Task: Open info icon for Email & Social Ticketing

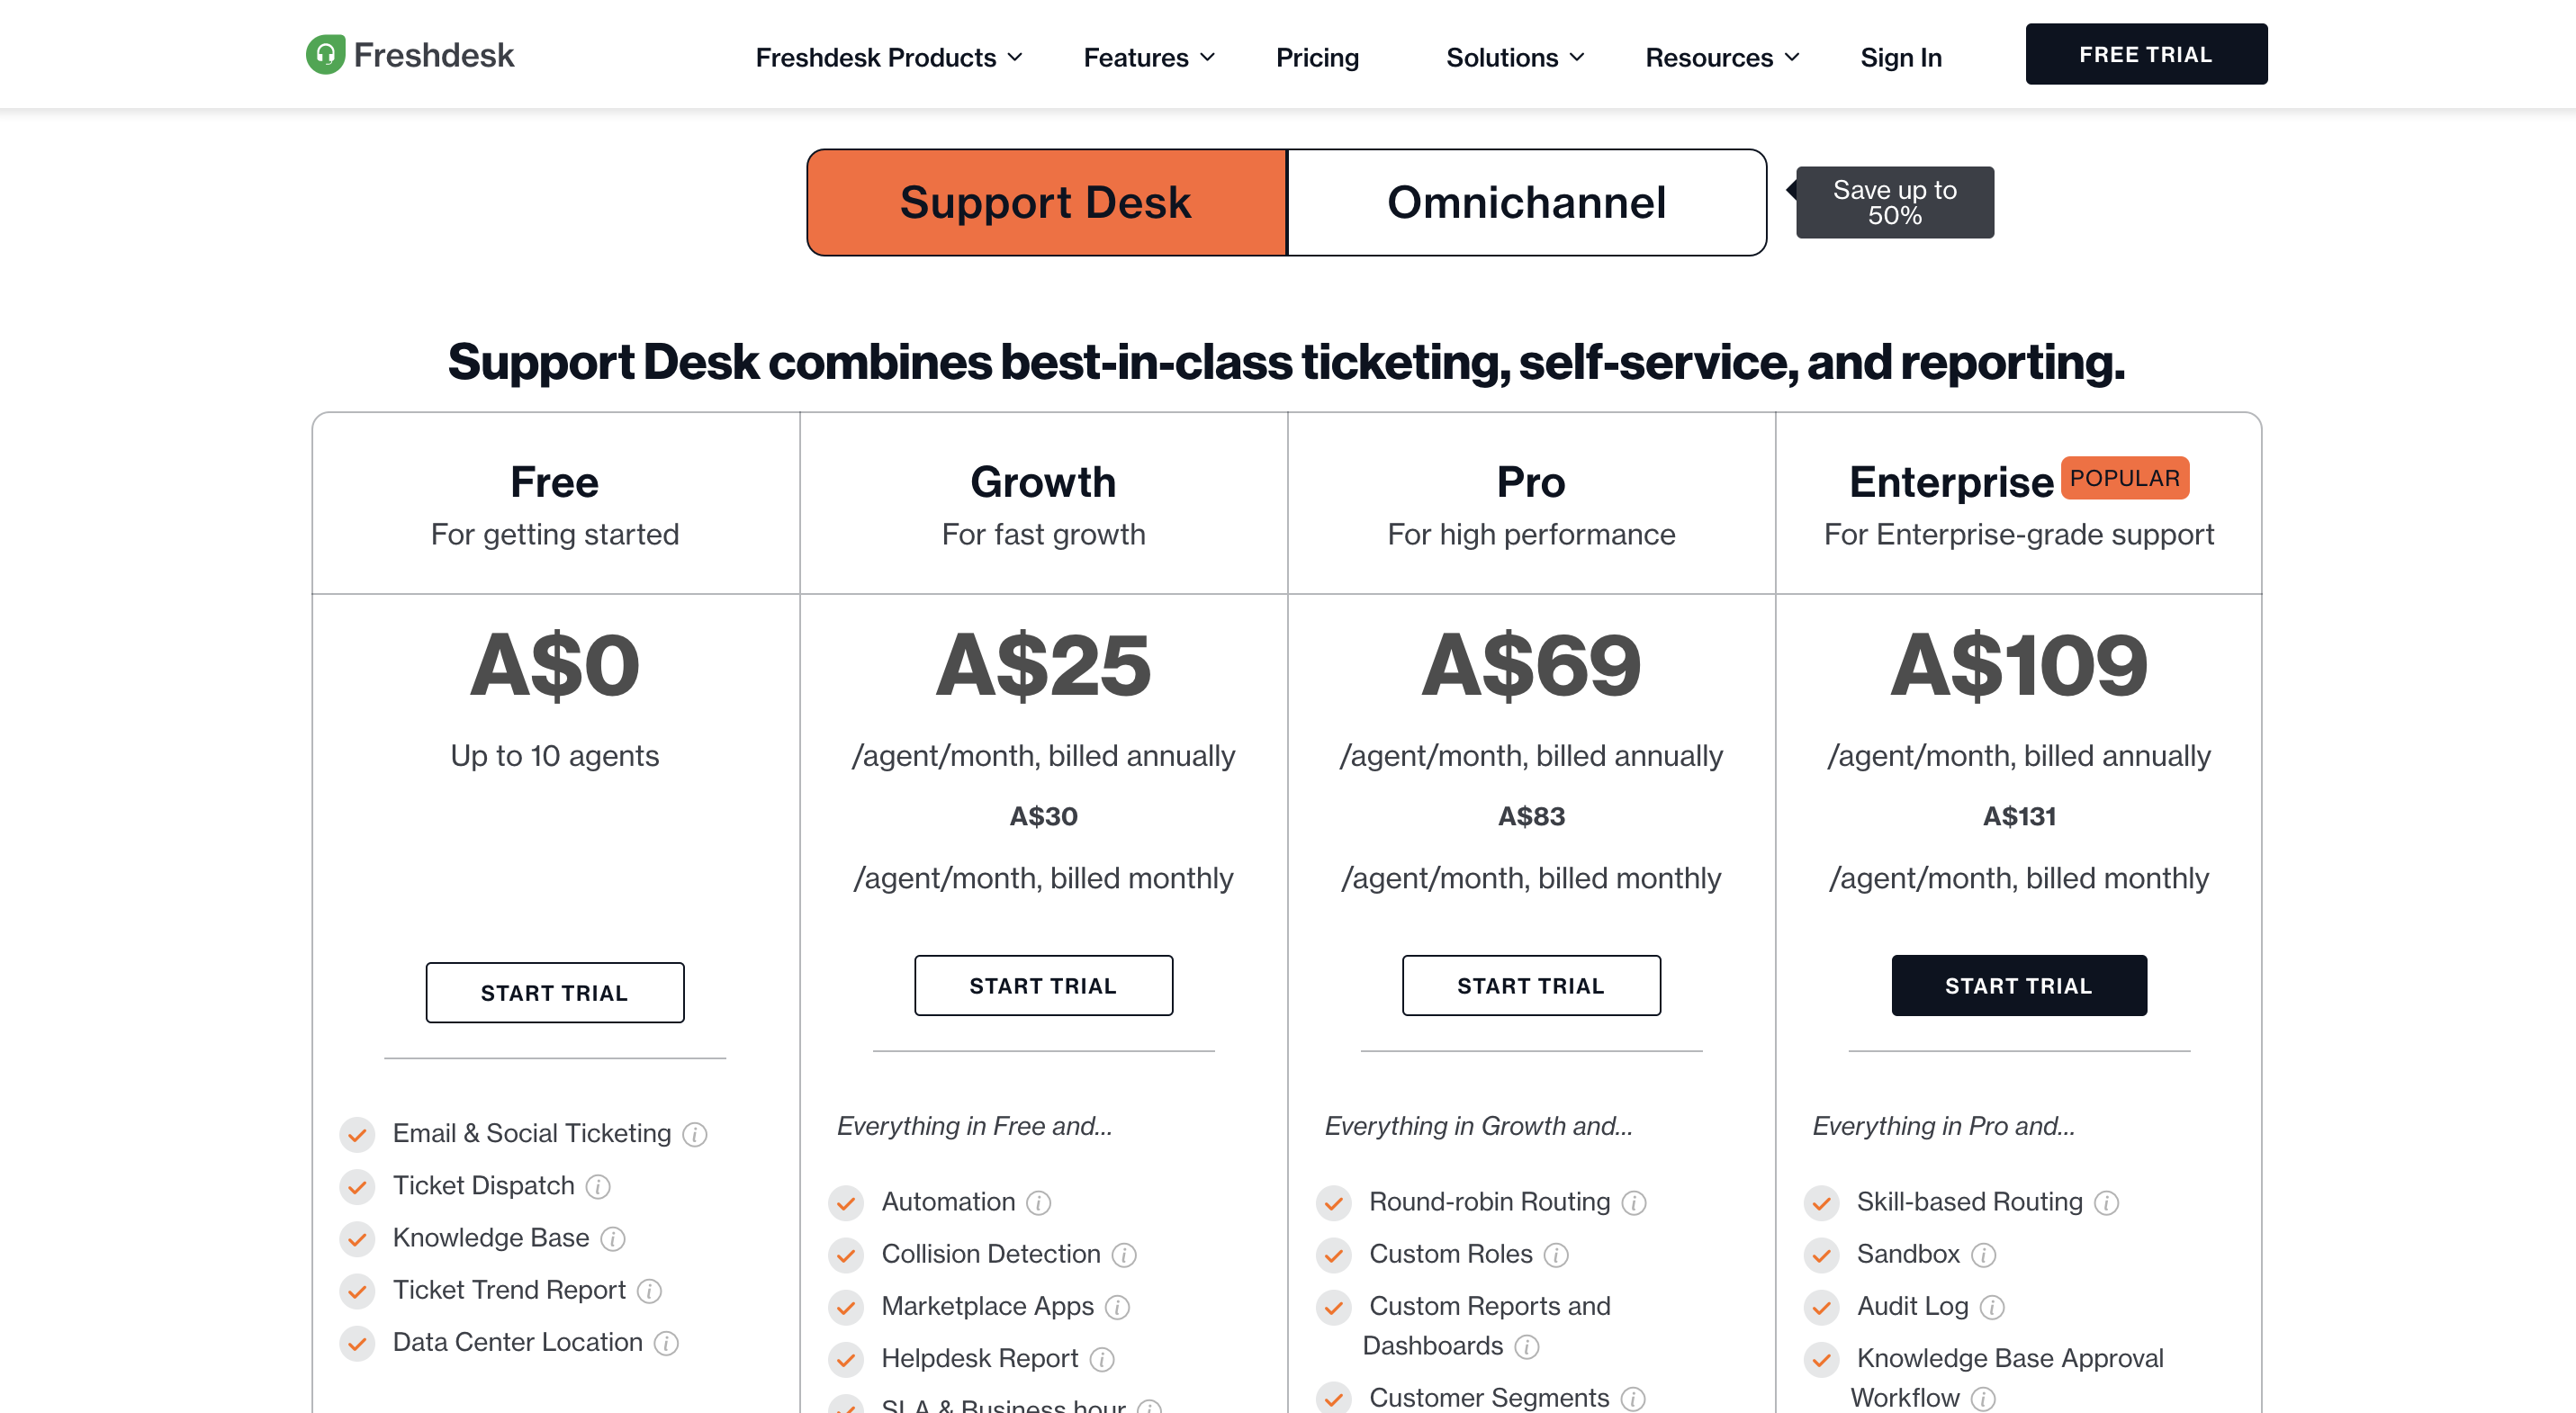Action: click(695, 1134)
